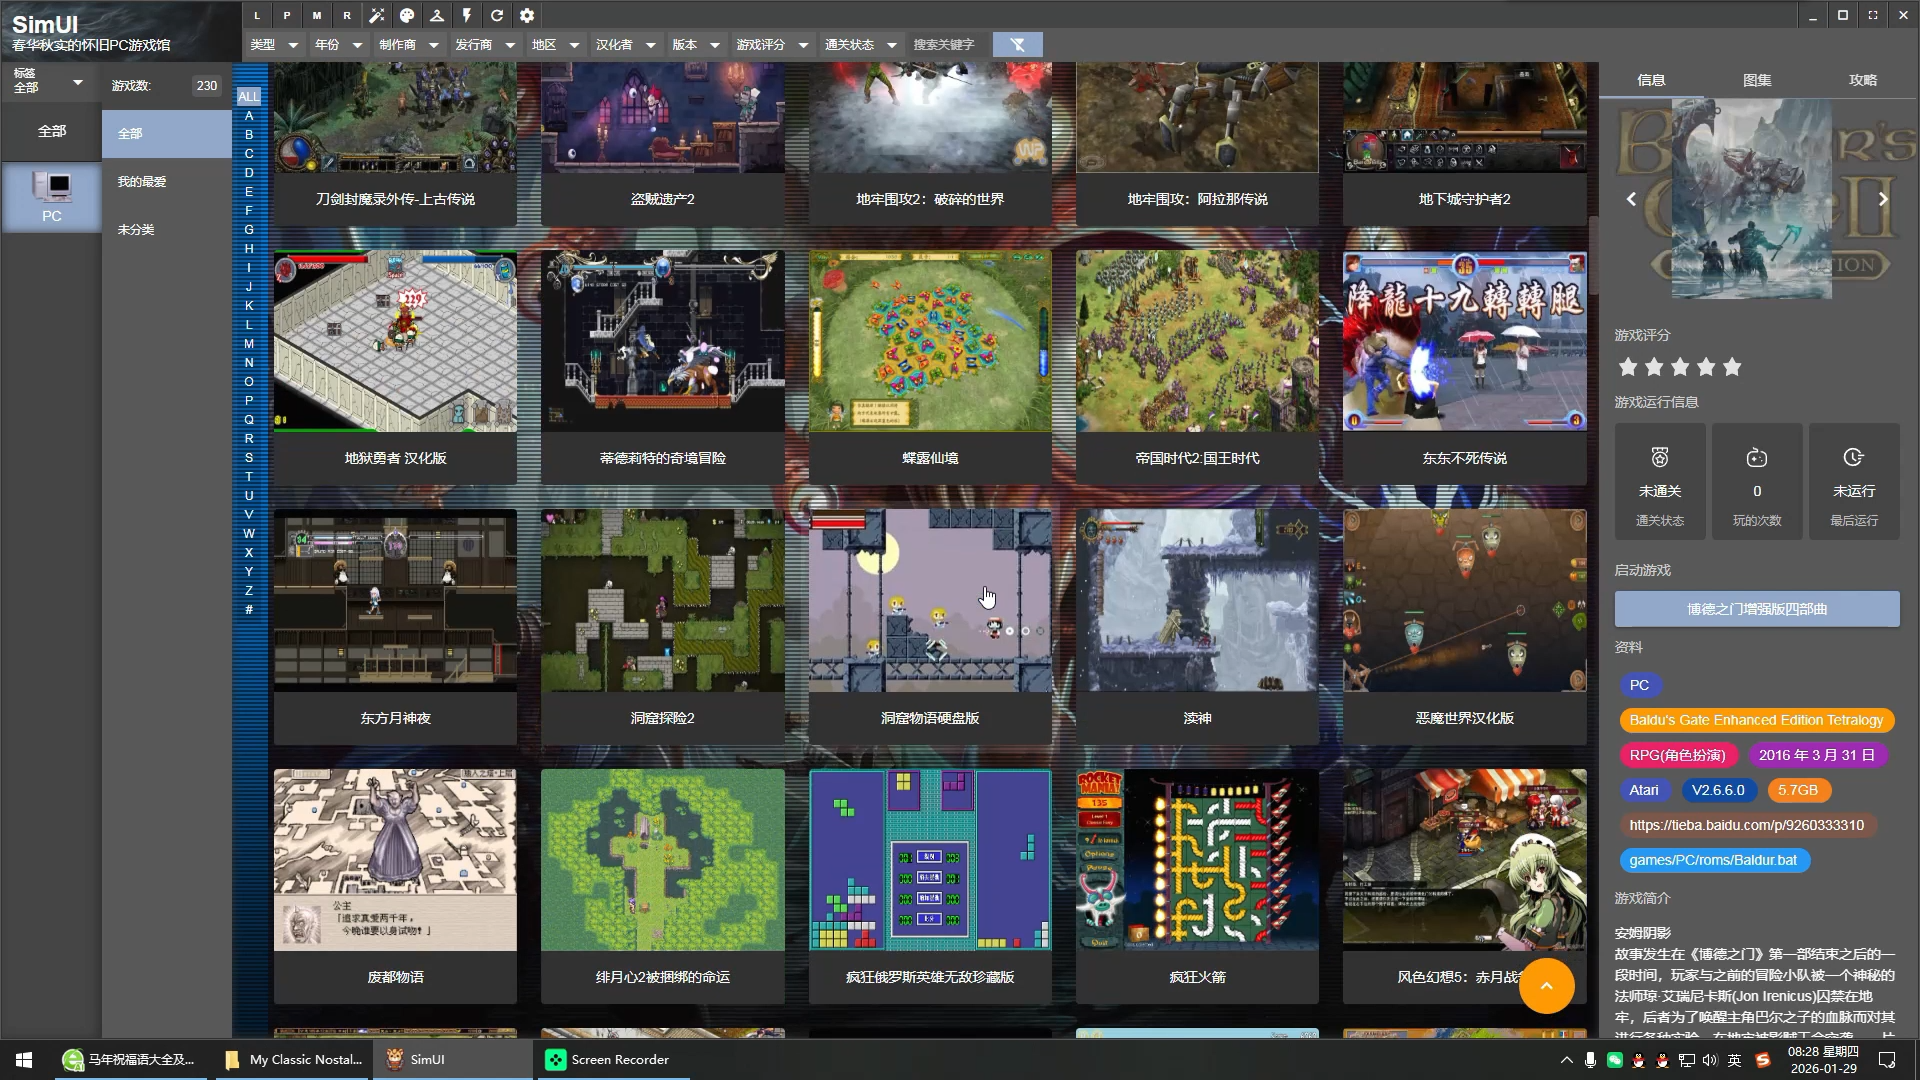
Task: Toggle the L layout mode button
Action: coord(257,15)
